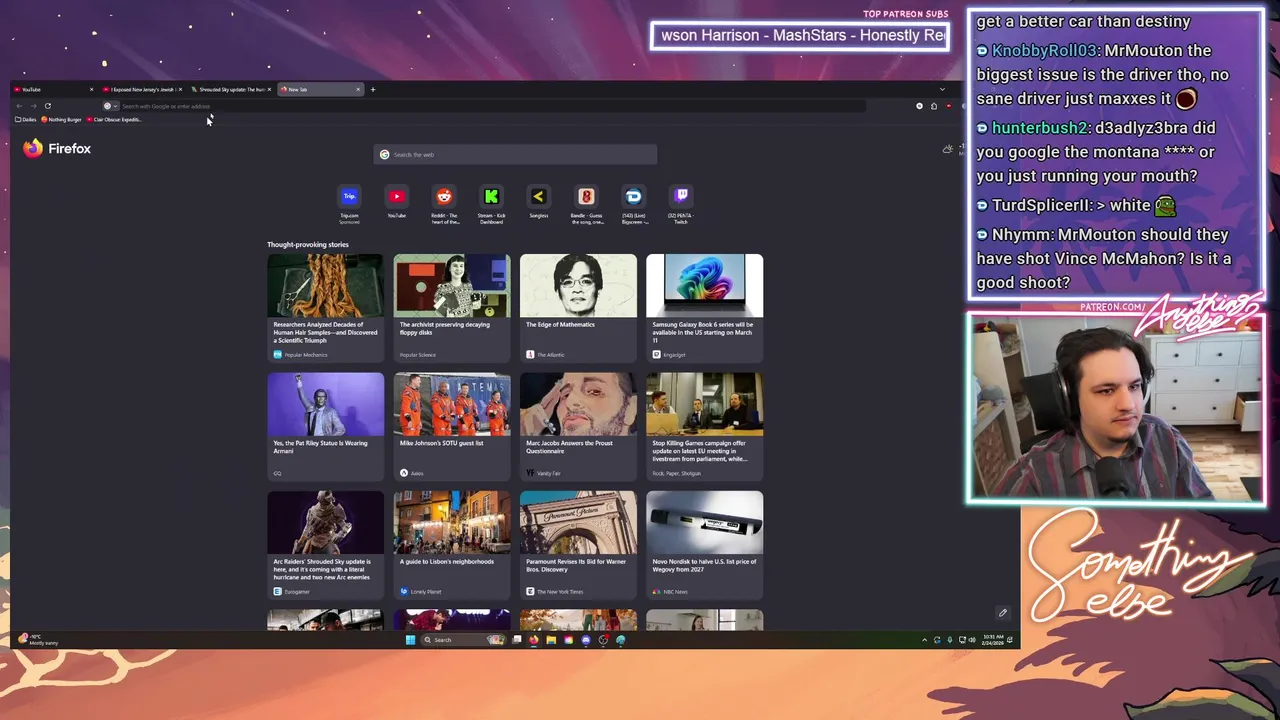Open Mike Johnson's SOTU guest list story
Screen dimensions: 1280x720
point(452,427)
